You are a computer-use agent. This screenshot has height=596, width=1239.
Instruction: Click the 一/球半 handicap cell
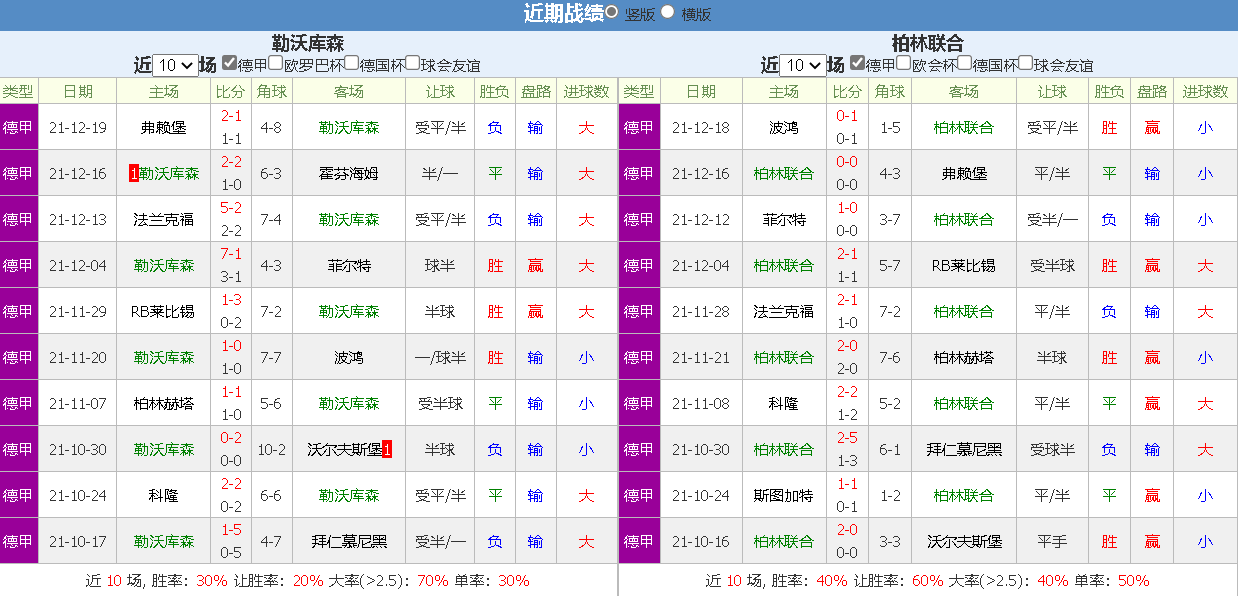[x=439, y=358]
